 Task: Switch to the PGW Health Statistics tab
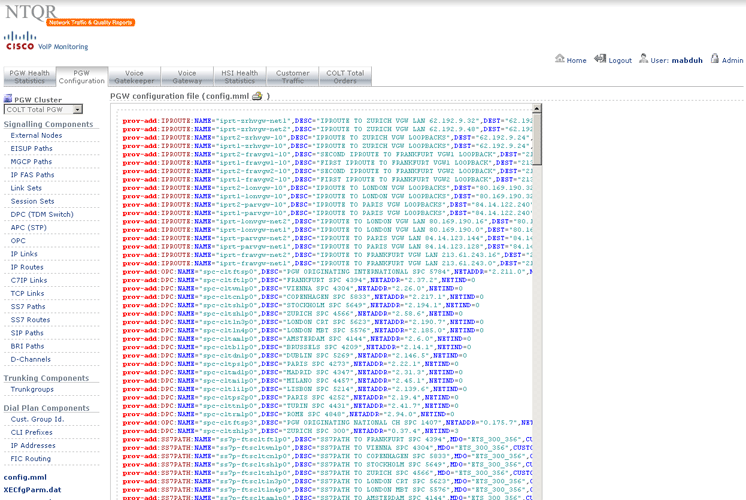(29, 77)
